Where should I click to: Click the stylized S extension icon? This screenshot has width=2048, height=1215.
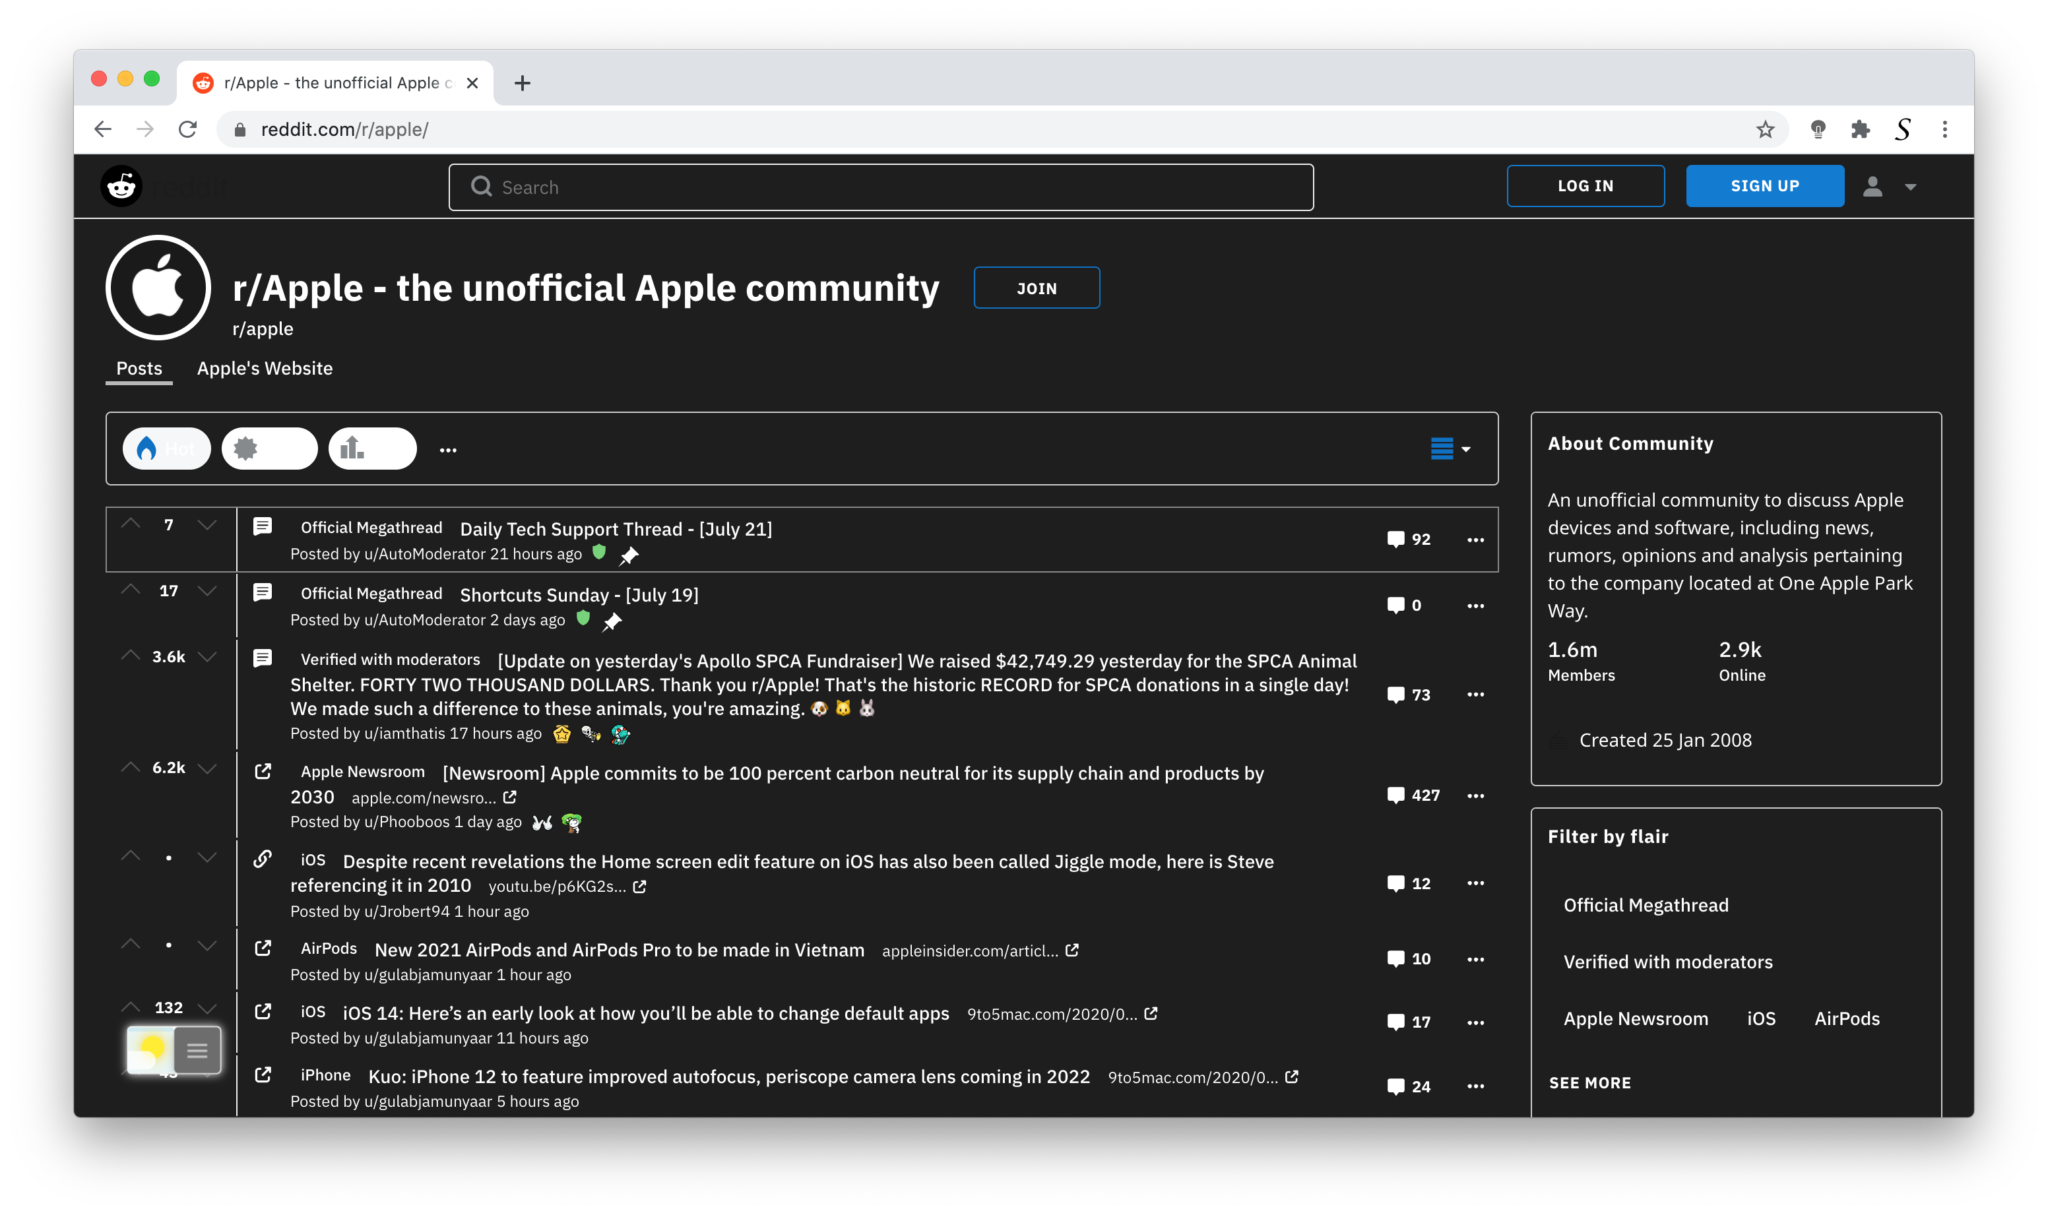tap(1903, 129)
